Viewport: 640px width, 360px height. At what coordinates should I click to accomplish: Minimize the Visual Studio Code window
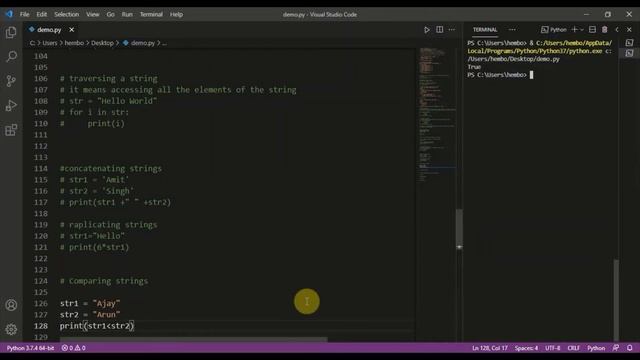point(587,14)
